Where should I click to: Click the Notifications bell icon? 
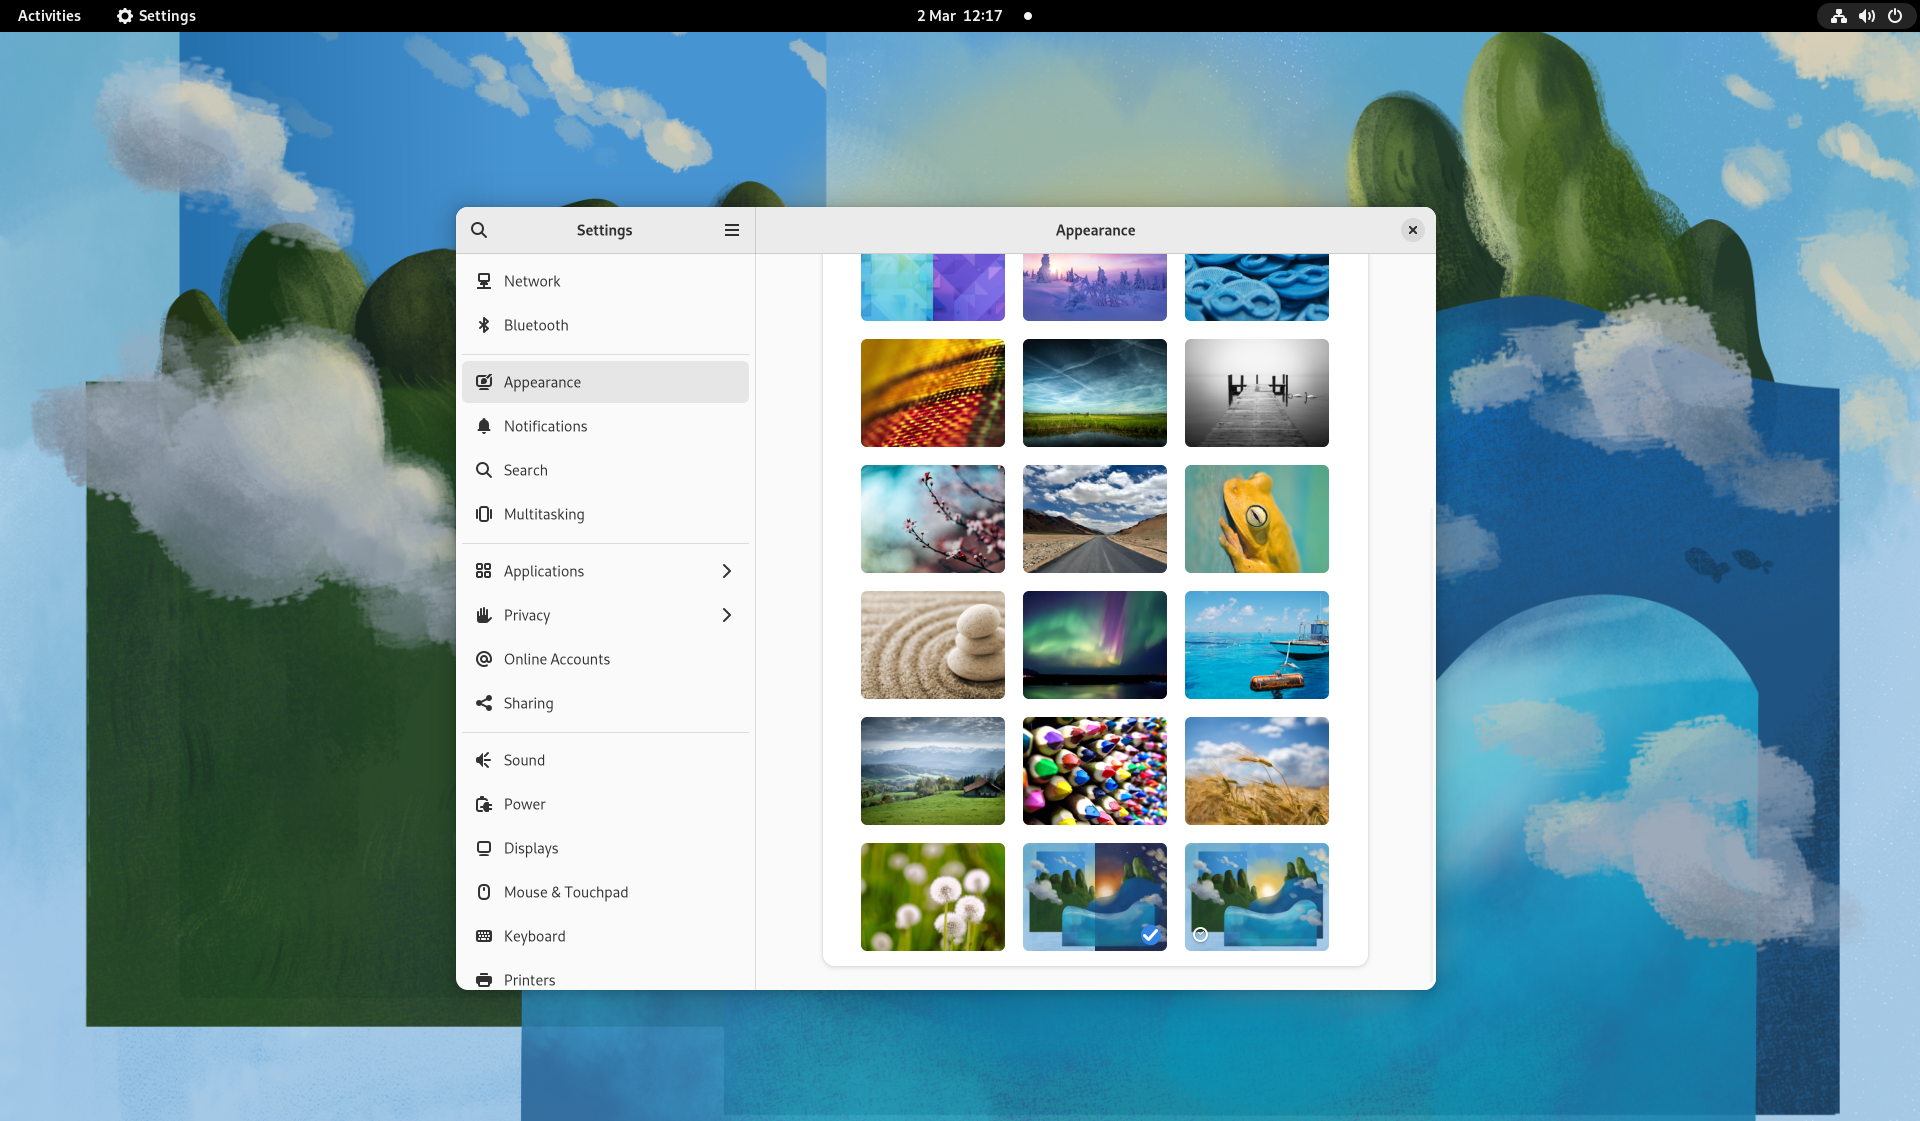tap(484, 426)
